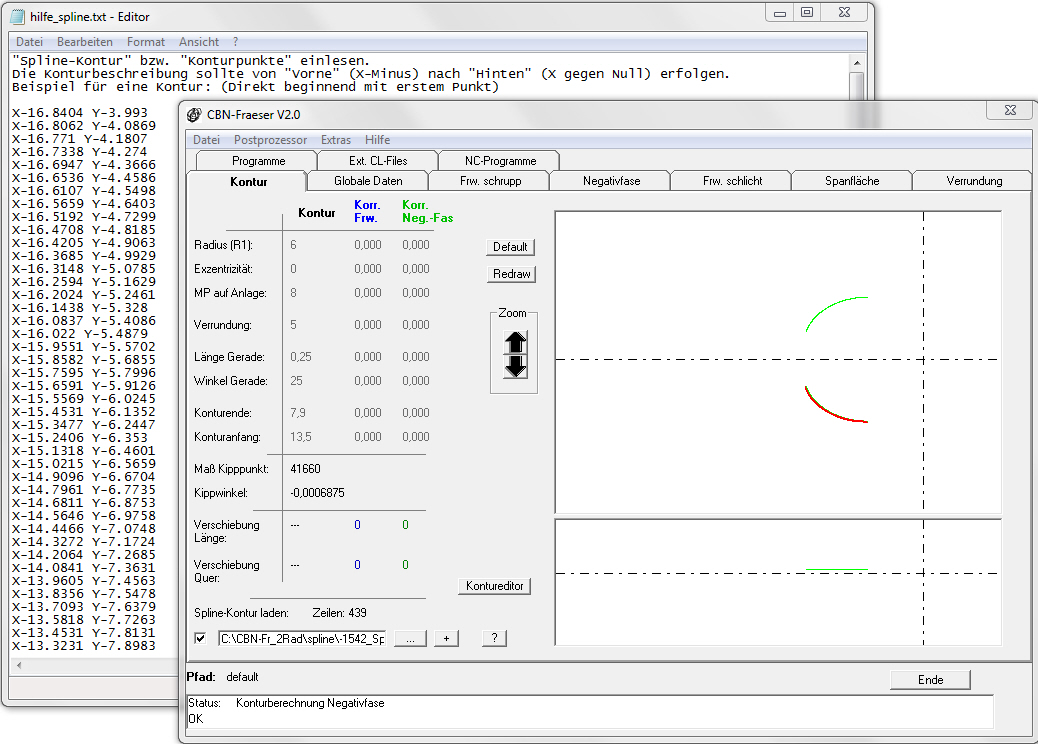Screen dimensions: 1038x744
Task: Switch to the Negativfase tab
Action: coord(611,181)
